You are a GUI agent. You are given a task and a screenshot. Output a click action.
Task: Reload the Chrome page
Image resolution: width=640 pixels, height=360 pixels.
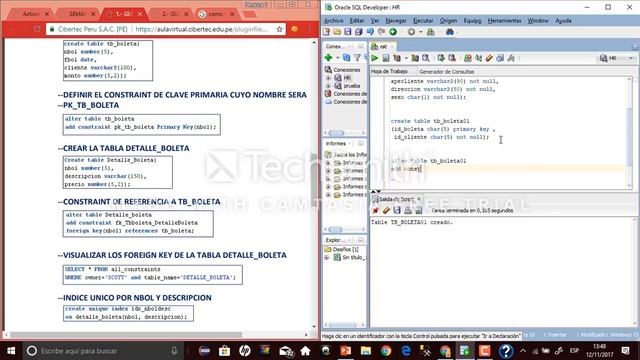point(37,29)
